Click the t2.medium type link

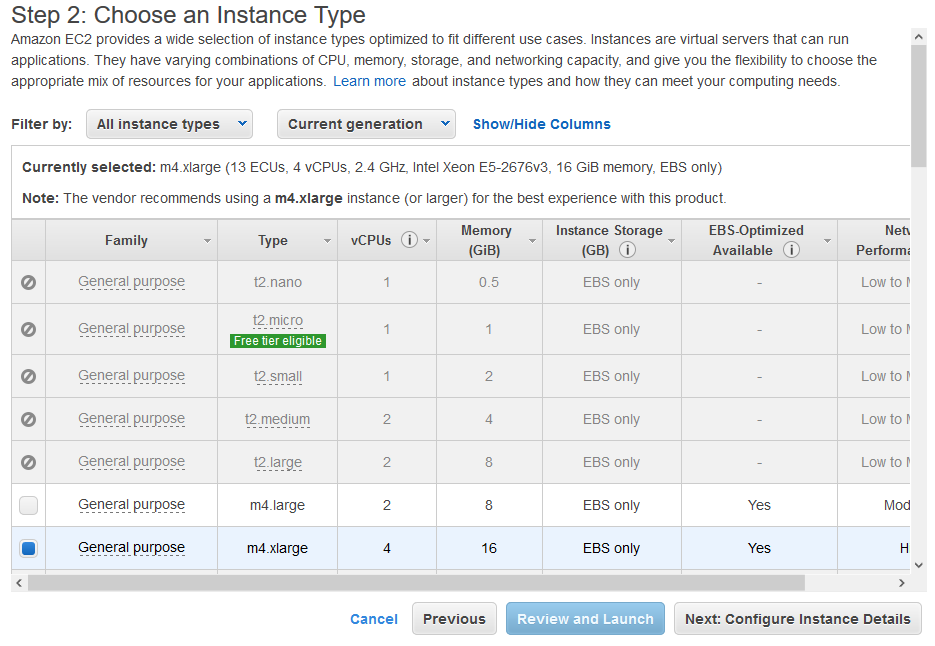[x=277, y=419]
